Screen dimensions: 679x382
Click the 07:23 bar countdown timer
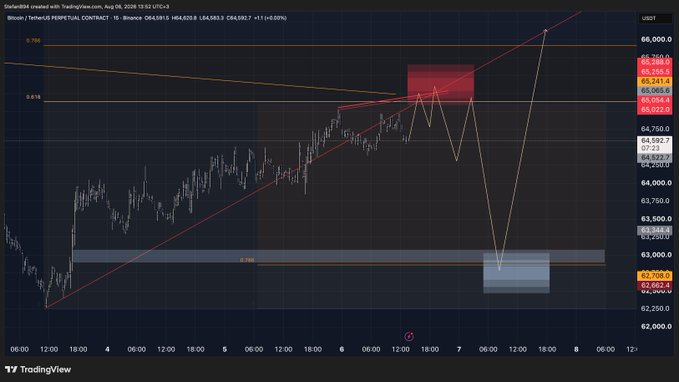650,148
